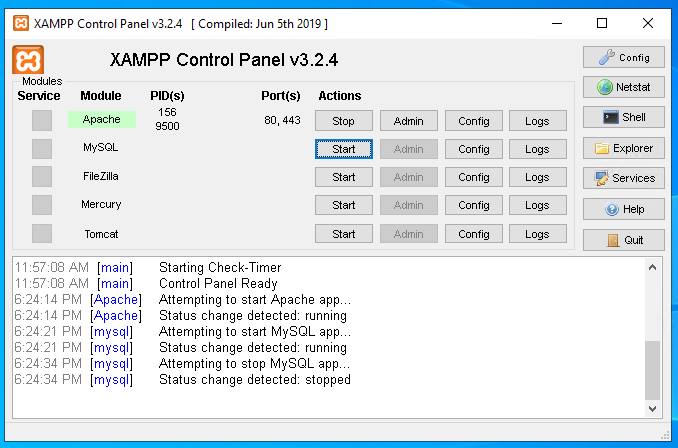
Task: Open the Apache Admin page
Action: click(x=409, y=121)
